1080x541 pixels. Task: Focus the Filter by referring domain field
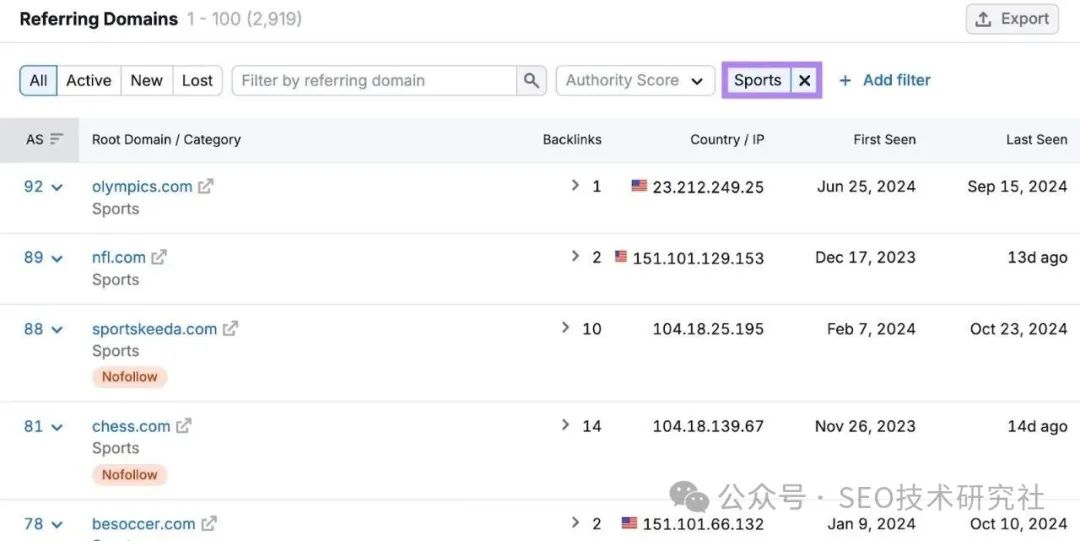pos(375,81)
